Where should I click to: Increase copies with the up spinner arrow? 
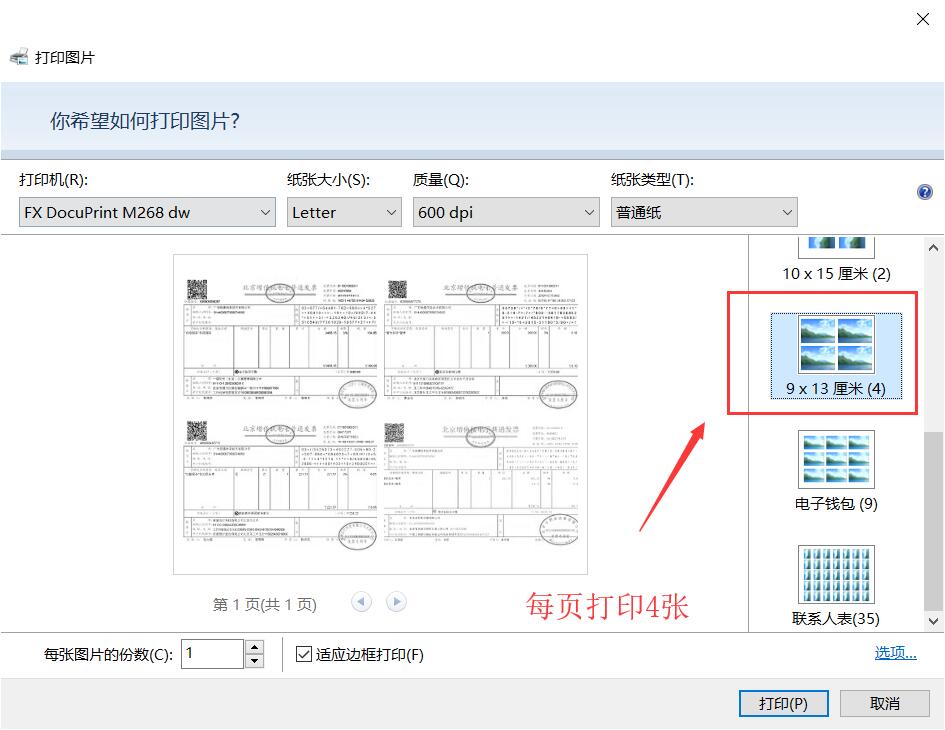(x=254, y=648)
